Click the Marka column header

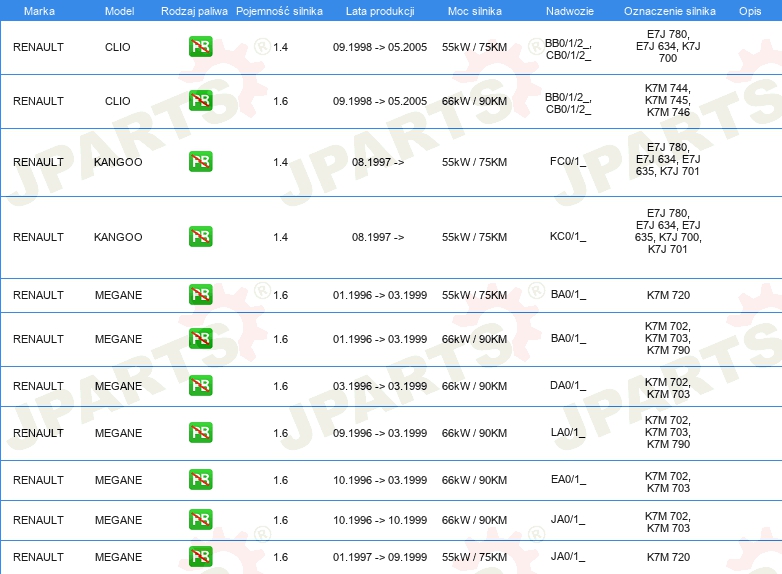pos(39,11)
